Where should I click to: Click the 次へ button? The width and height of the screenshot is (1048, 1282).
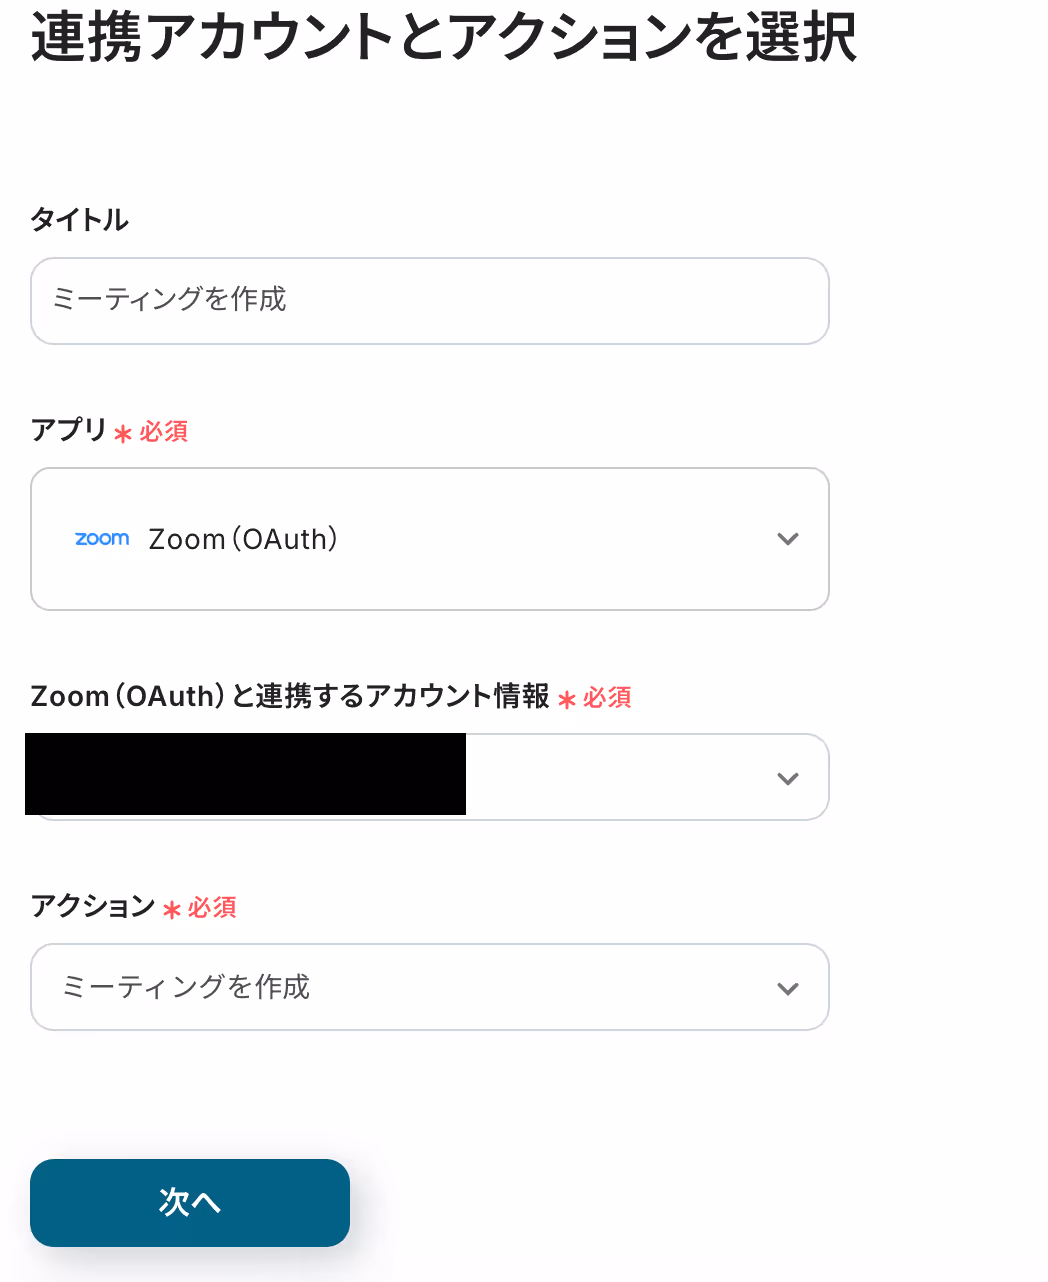coord(190,1203)
